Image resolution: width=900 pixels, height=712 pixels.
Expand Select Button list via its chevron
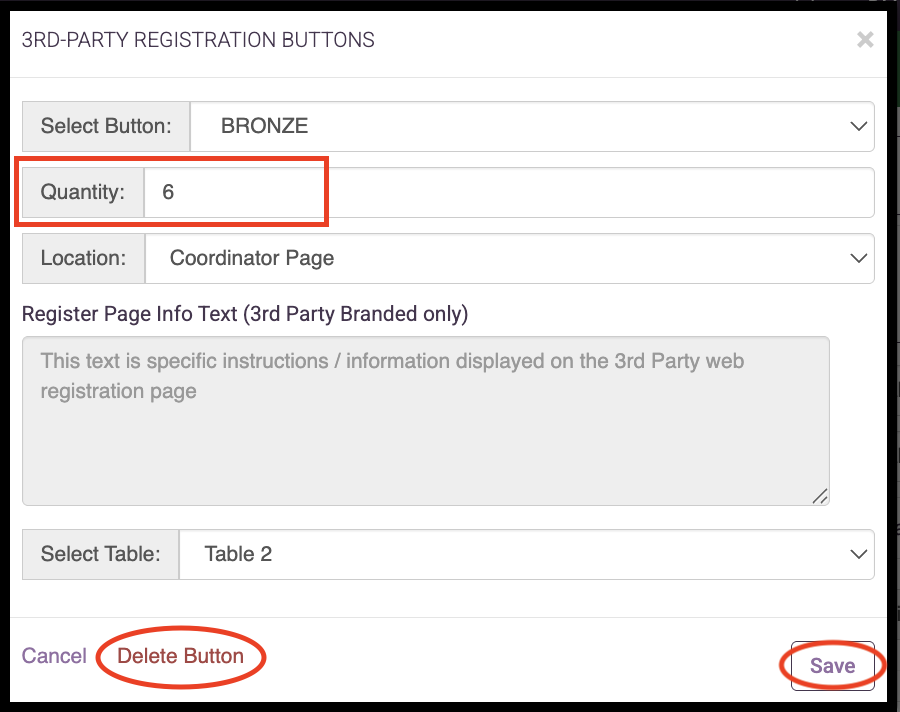point(858,126)
